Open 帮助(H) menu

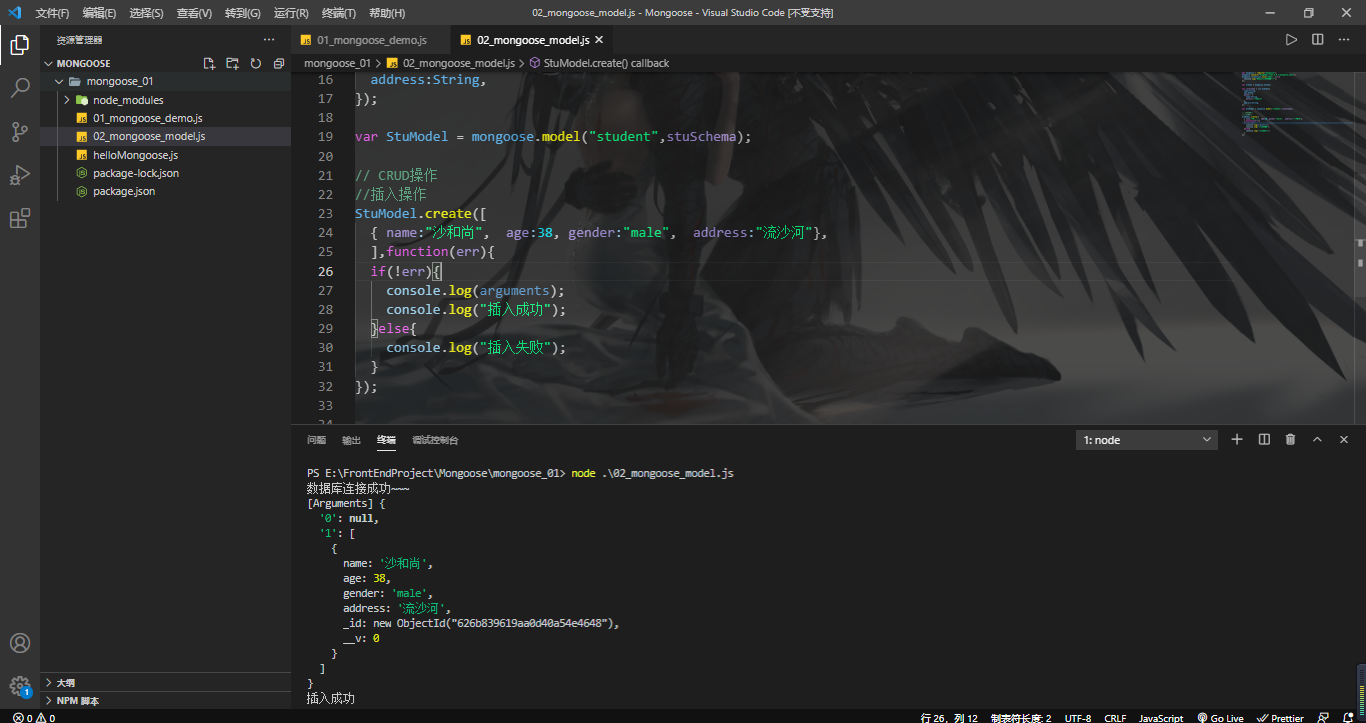click(387, 13)
